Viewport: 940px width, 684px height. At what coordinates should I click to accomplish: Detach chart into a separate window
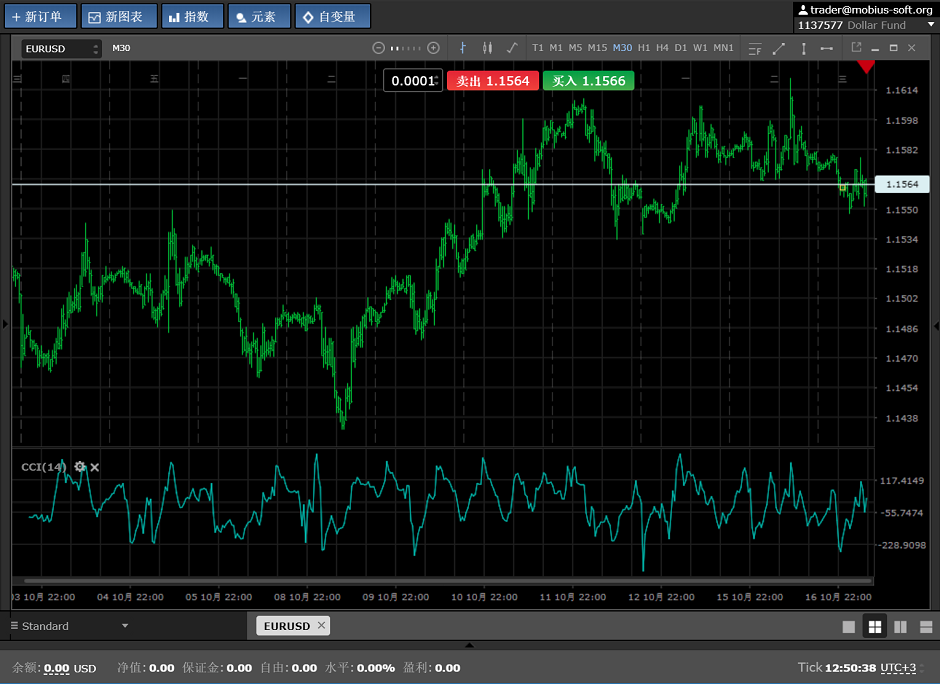(x=856, y=47)
